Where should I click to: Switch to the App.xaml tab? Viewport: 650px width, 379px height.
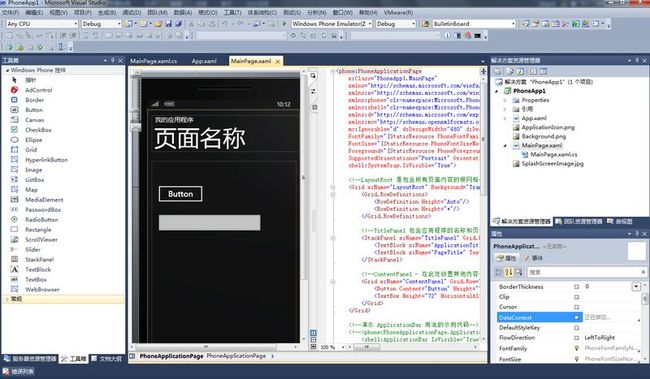tap(204, 61)
